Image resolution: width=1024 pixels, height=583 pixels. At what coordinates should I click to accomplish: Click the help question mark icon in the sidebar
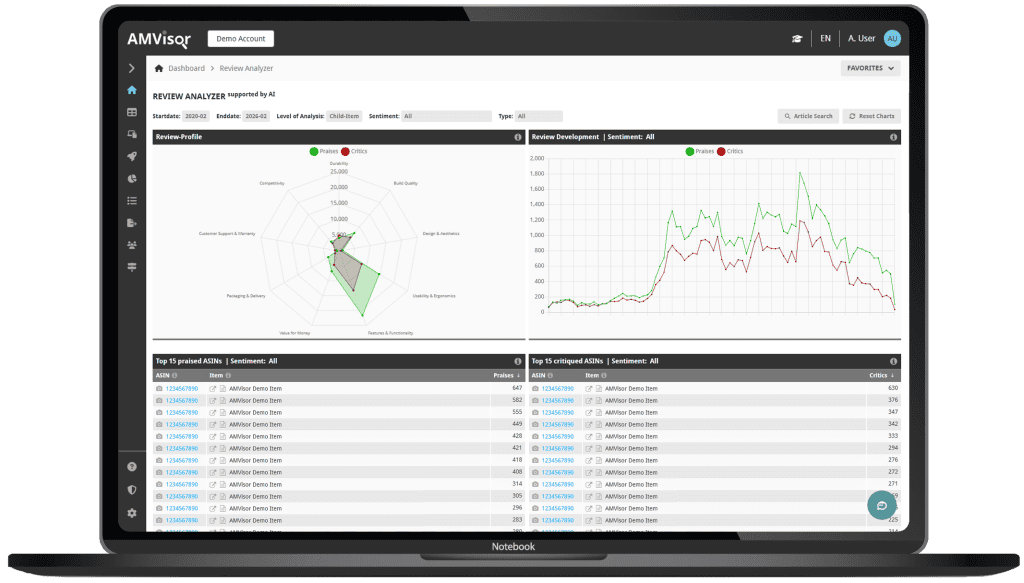coord(131,466)
